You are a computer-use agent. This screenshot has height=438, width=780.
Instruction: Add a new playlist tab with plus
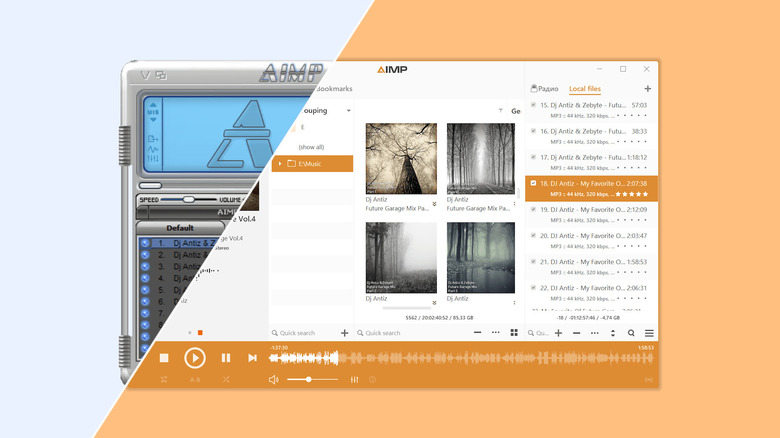click(x=648, y=89)
